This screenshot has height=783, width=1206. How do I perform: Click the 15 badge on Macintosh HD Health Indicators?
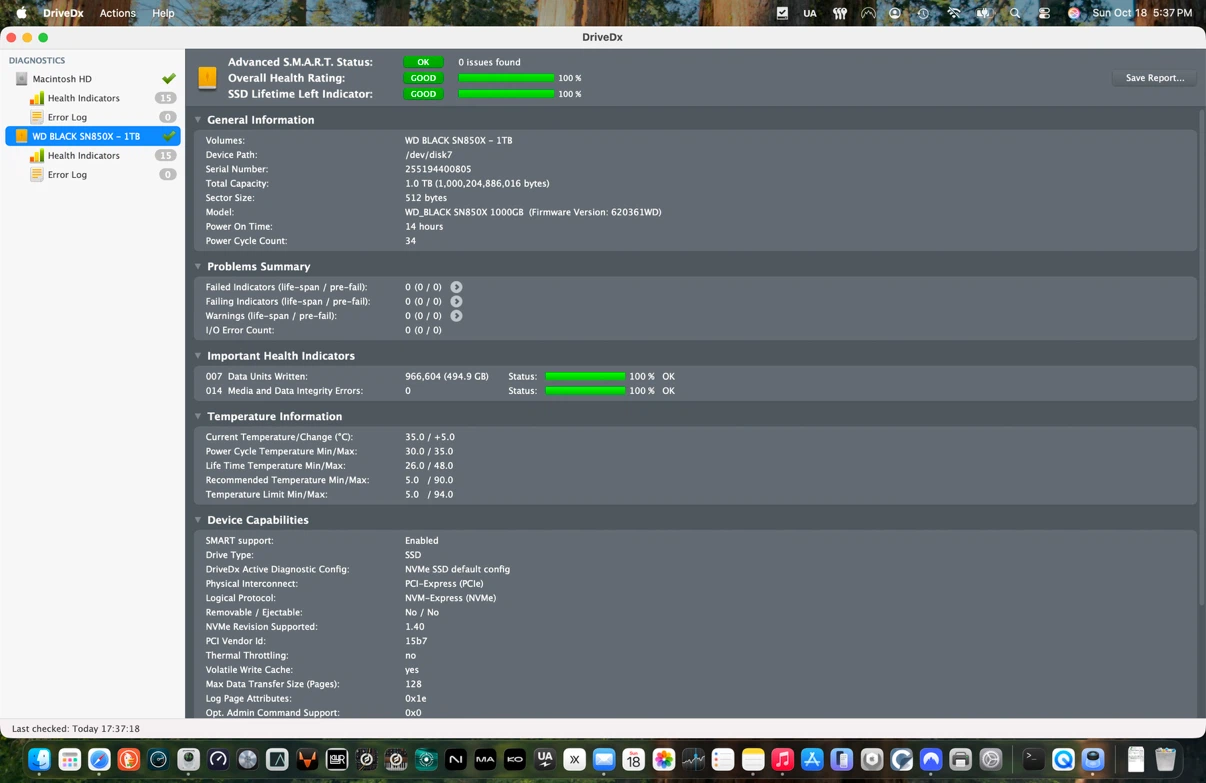point(165,98)
